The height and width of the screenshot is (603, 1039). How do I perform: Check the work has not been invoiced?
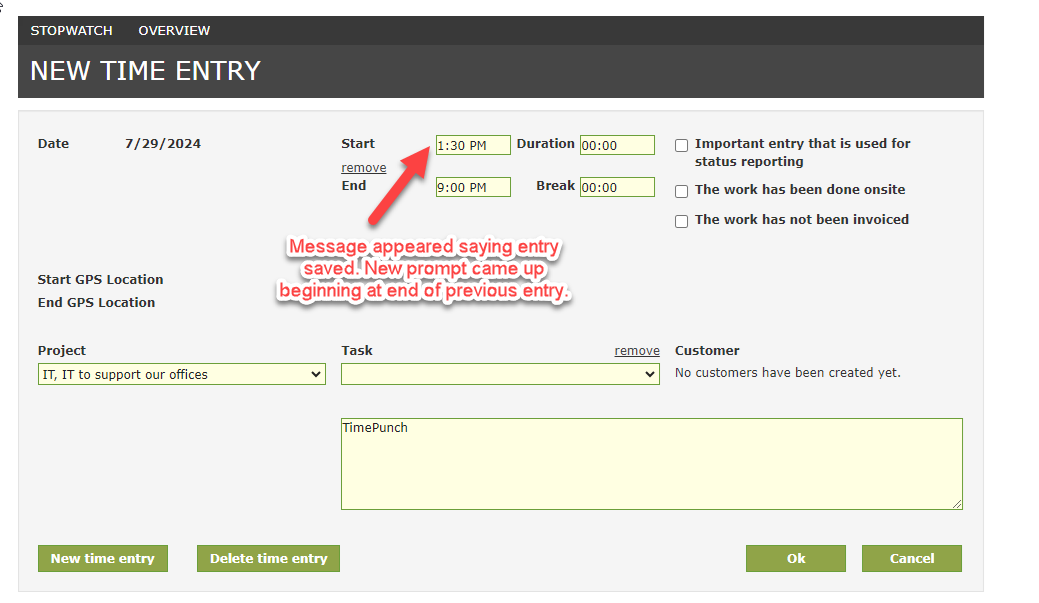681,221
